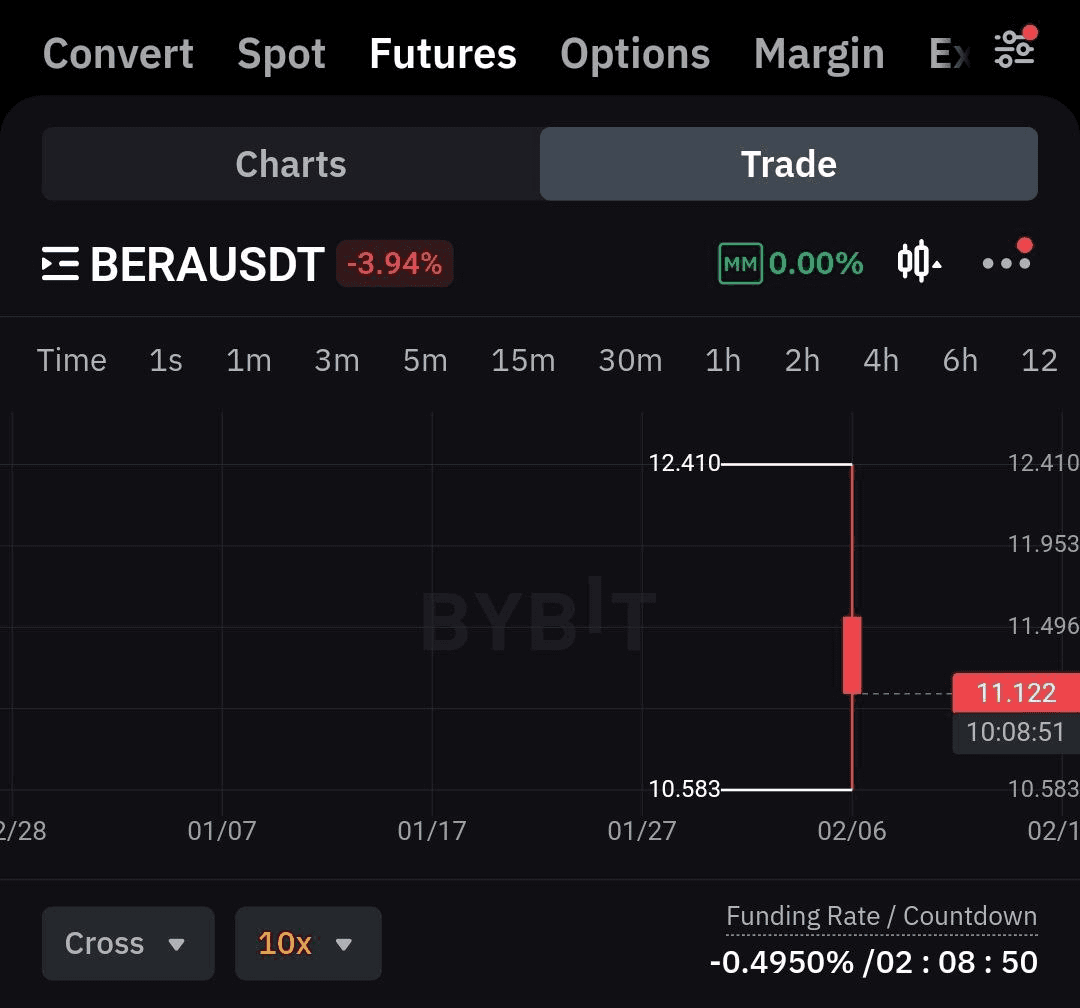
Task: Switch to the Trade view
Action: point(789,164)
